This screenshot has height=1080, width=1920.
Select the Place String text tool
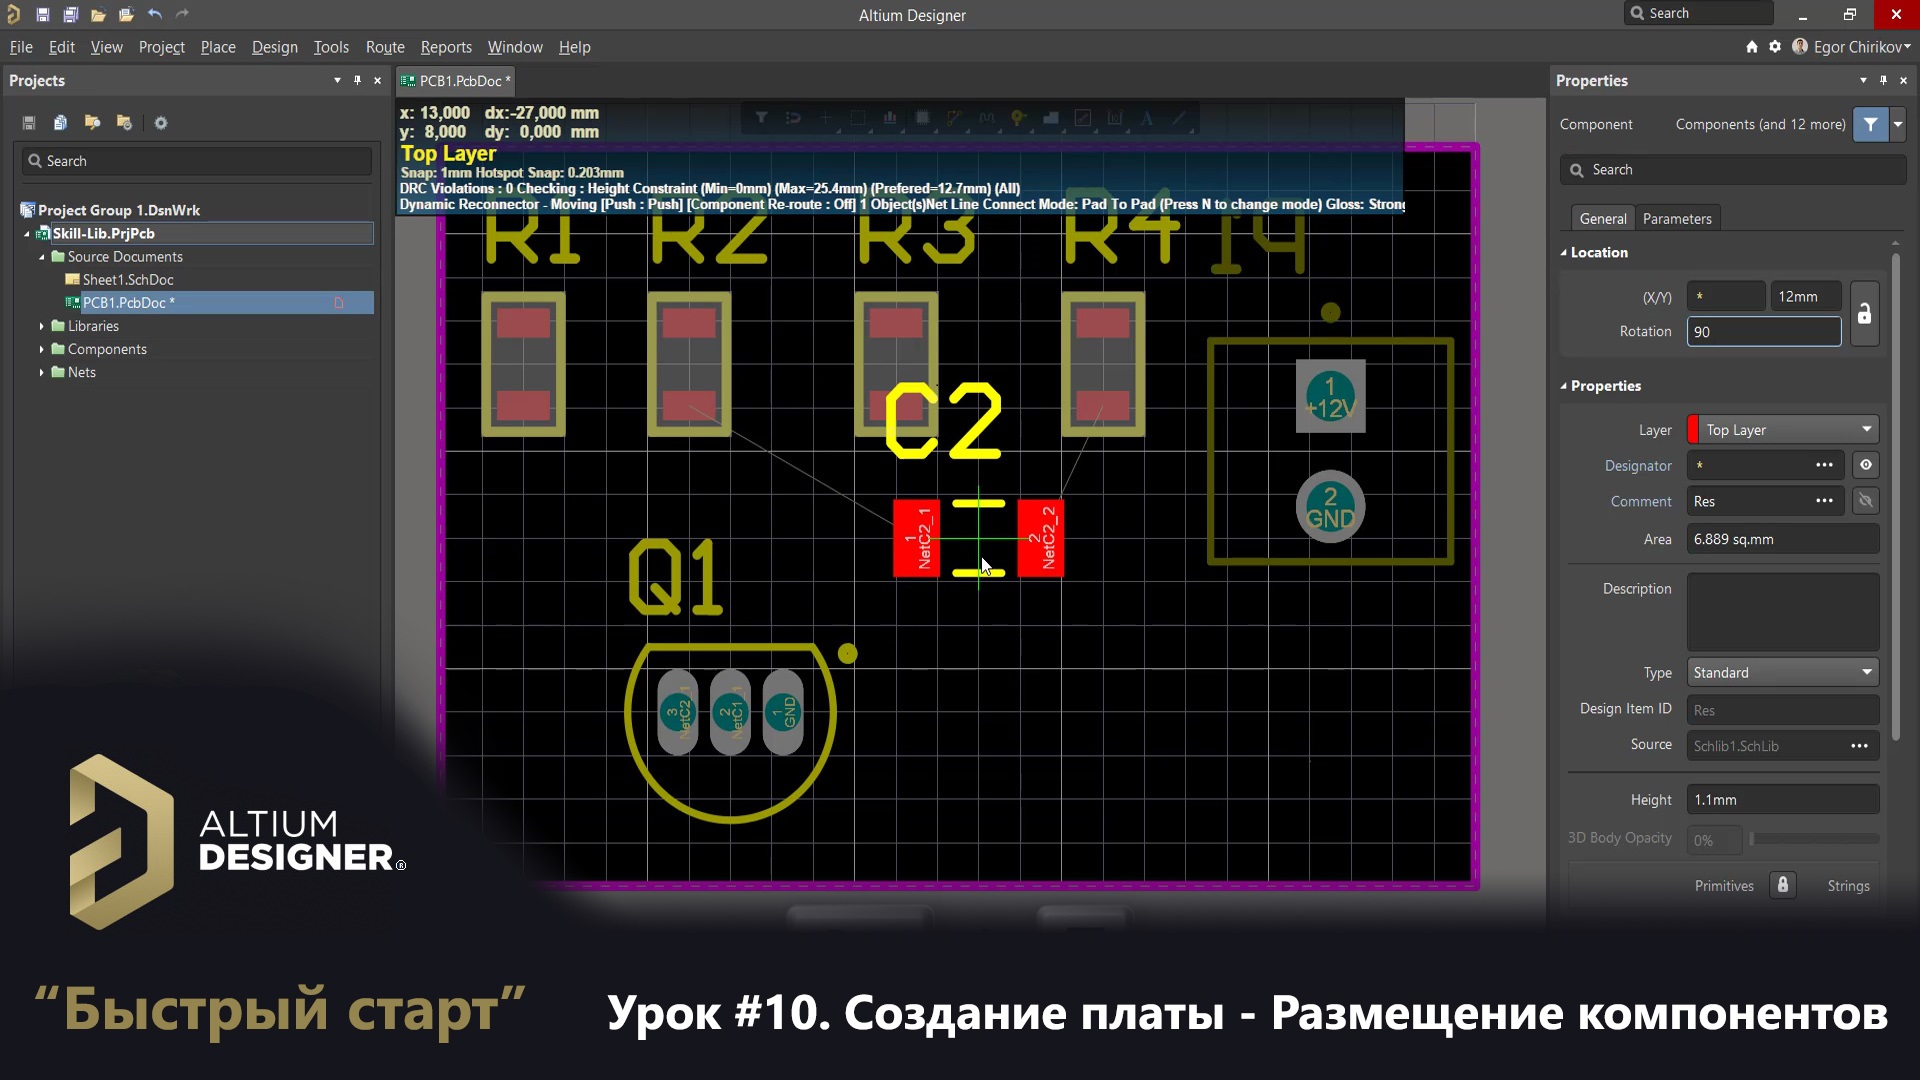1147,118
